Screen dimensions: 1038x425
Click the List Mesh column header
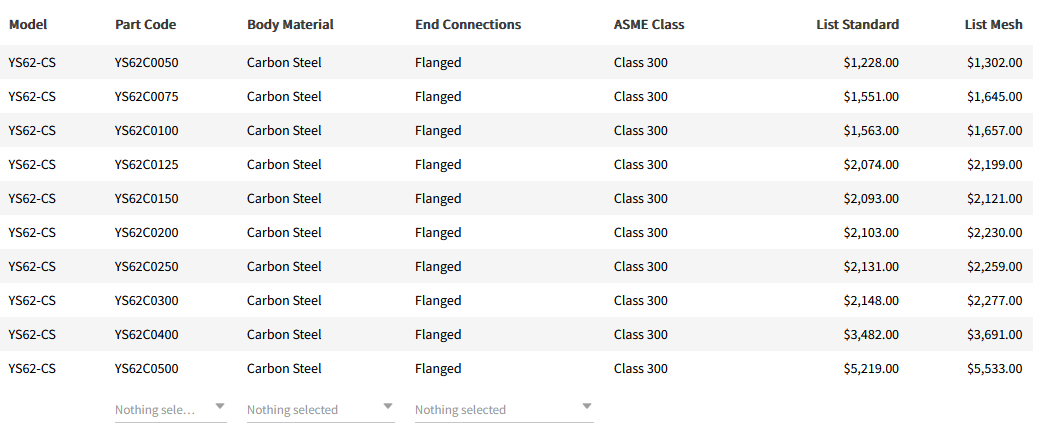[993, 24]
